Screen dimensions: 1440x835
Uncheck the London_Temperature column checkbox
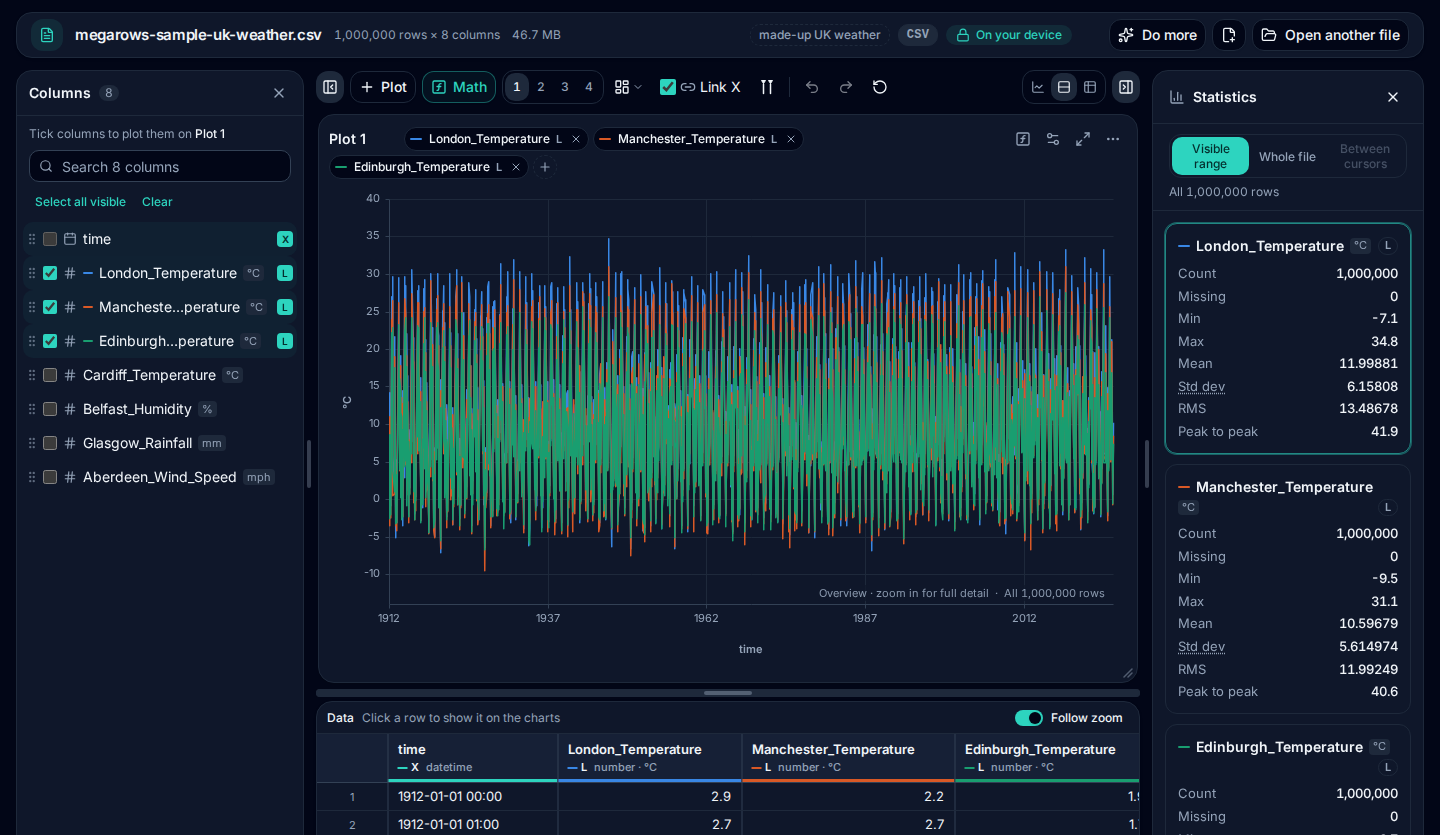(x=50, y=273)
